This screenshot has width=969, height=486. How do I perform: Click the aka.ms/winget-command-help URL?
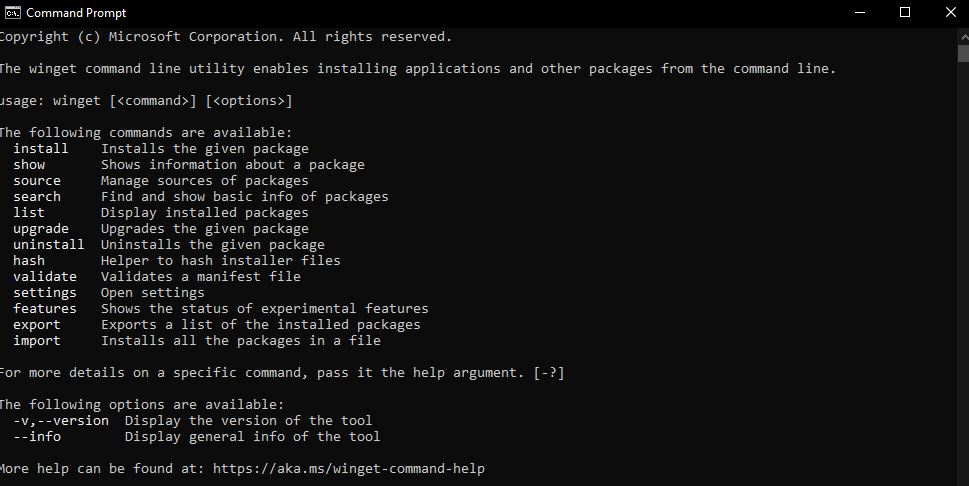[349, 469]
